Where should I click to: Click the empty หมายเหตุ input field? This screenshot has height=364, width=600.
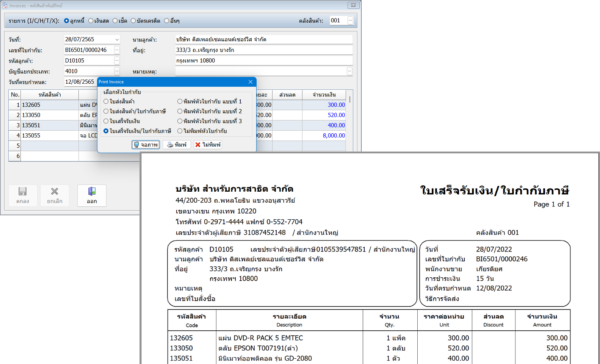[261, 71]
